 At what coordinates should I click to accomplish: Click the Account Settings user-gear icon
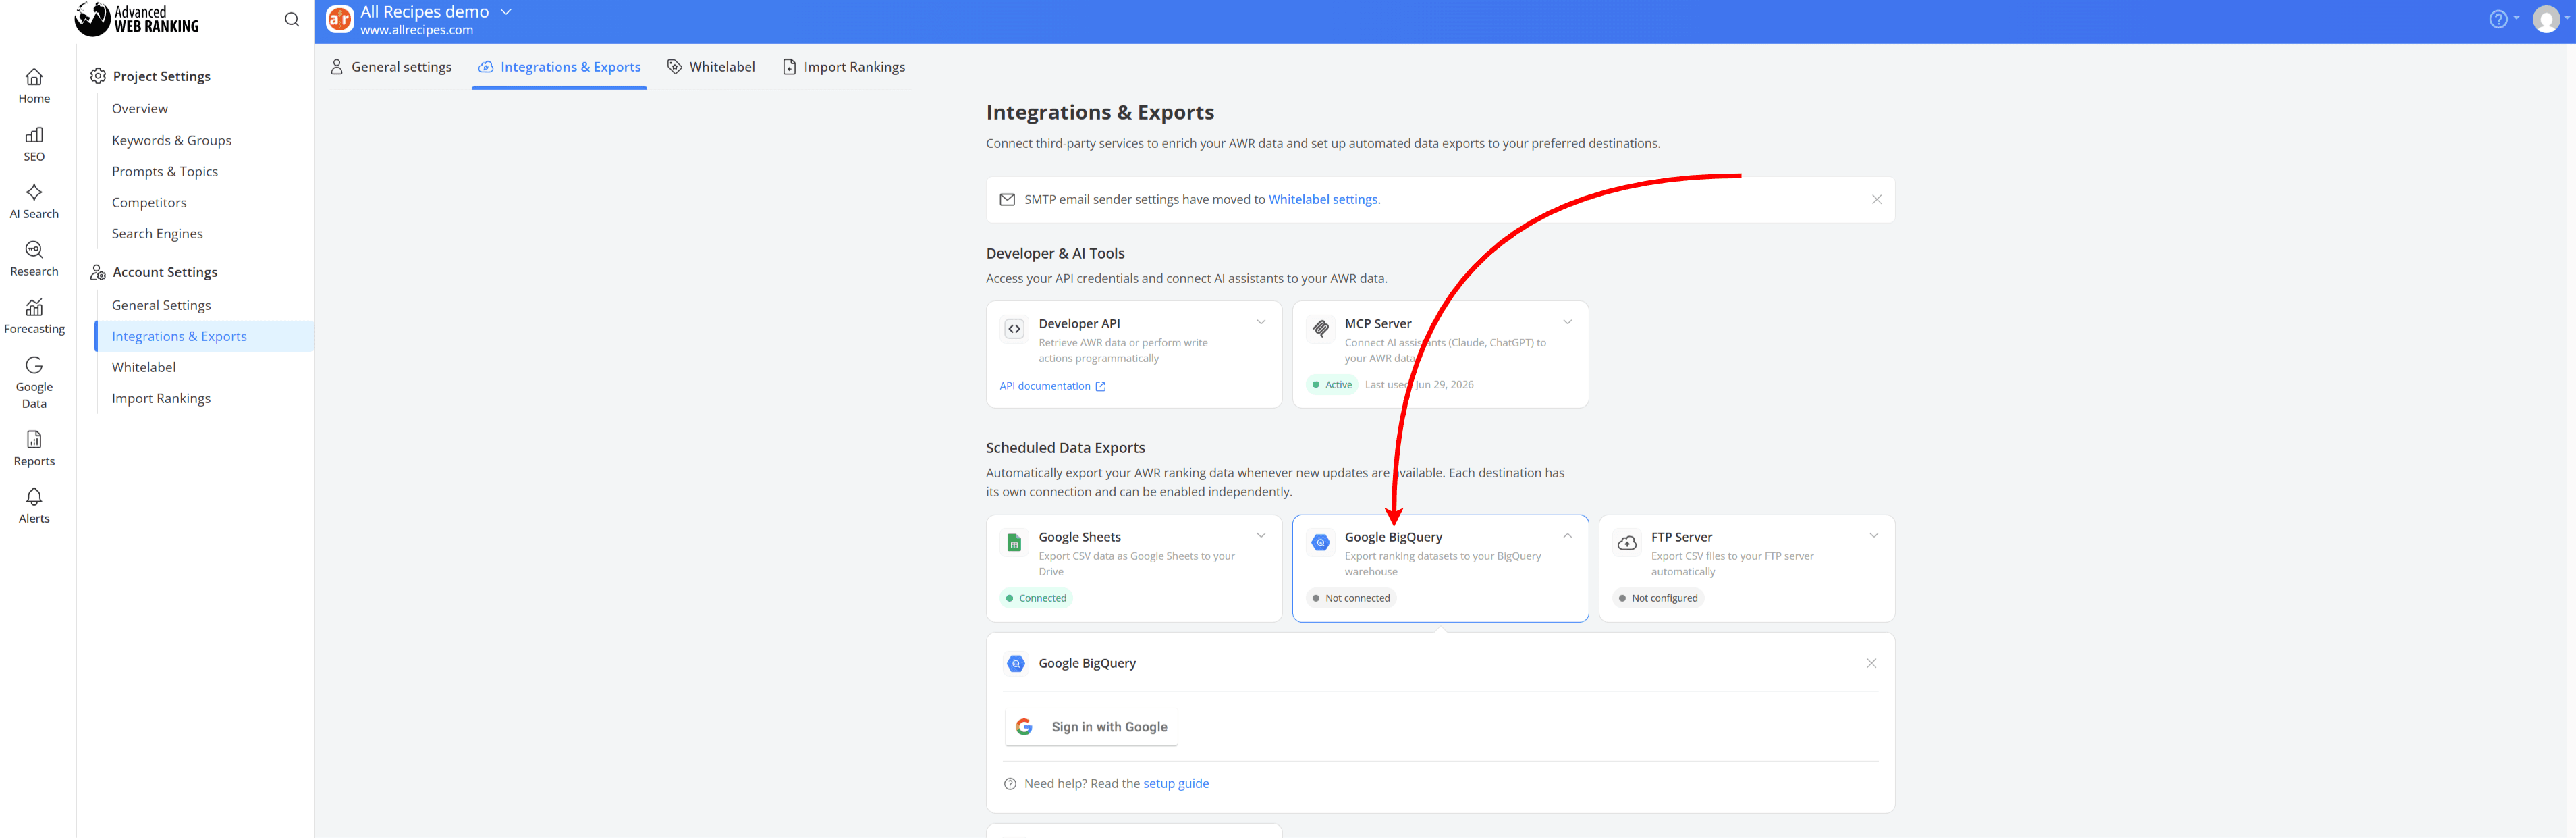coord(98,272)
